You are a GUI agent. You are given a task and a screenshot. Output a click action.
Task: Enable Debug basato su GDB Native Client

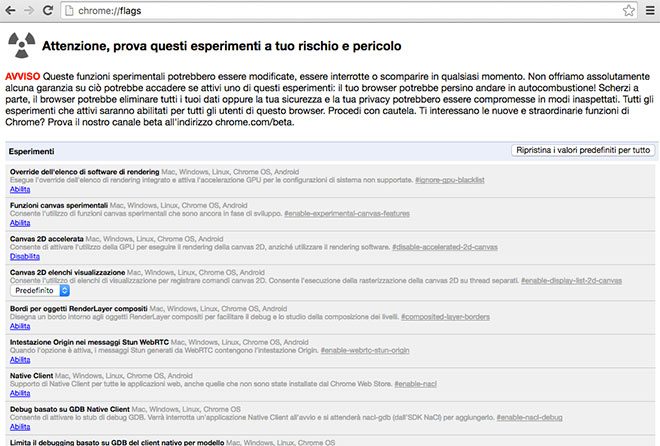click(x=20, y=427)
